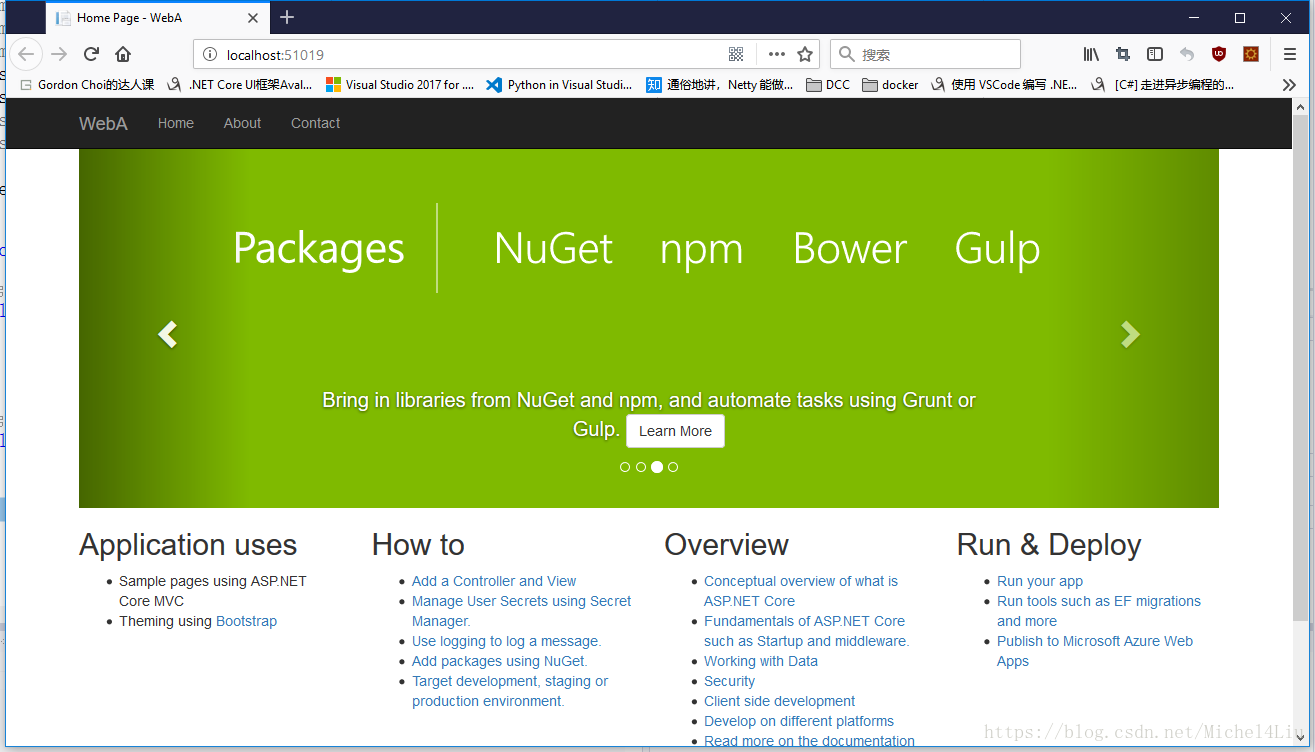This screenshot has height=752, width=1315.
Task: Open the Run your app link
Action: coord(1040,581)
